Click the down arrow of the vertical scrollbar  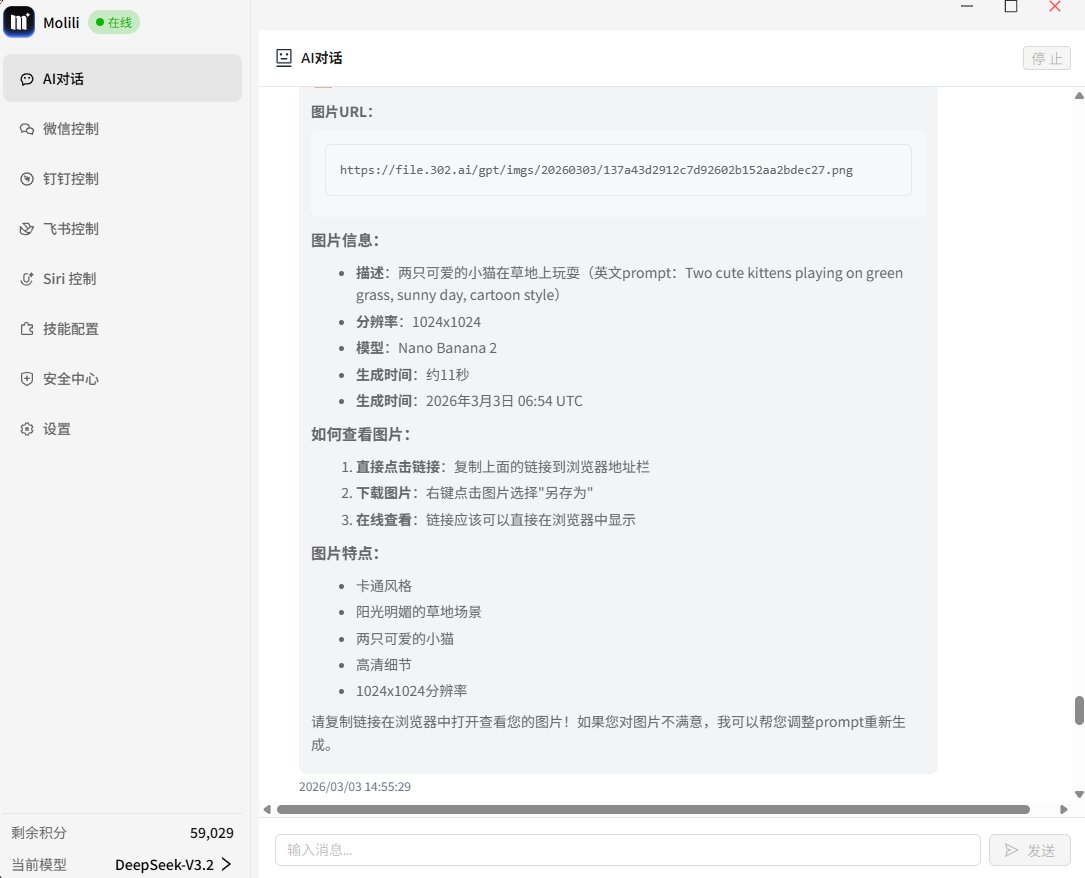(x=1078, y=793)
